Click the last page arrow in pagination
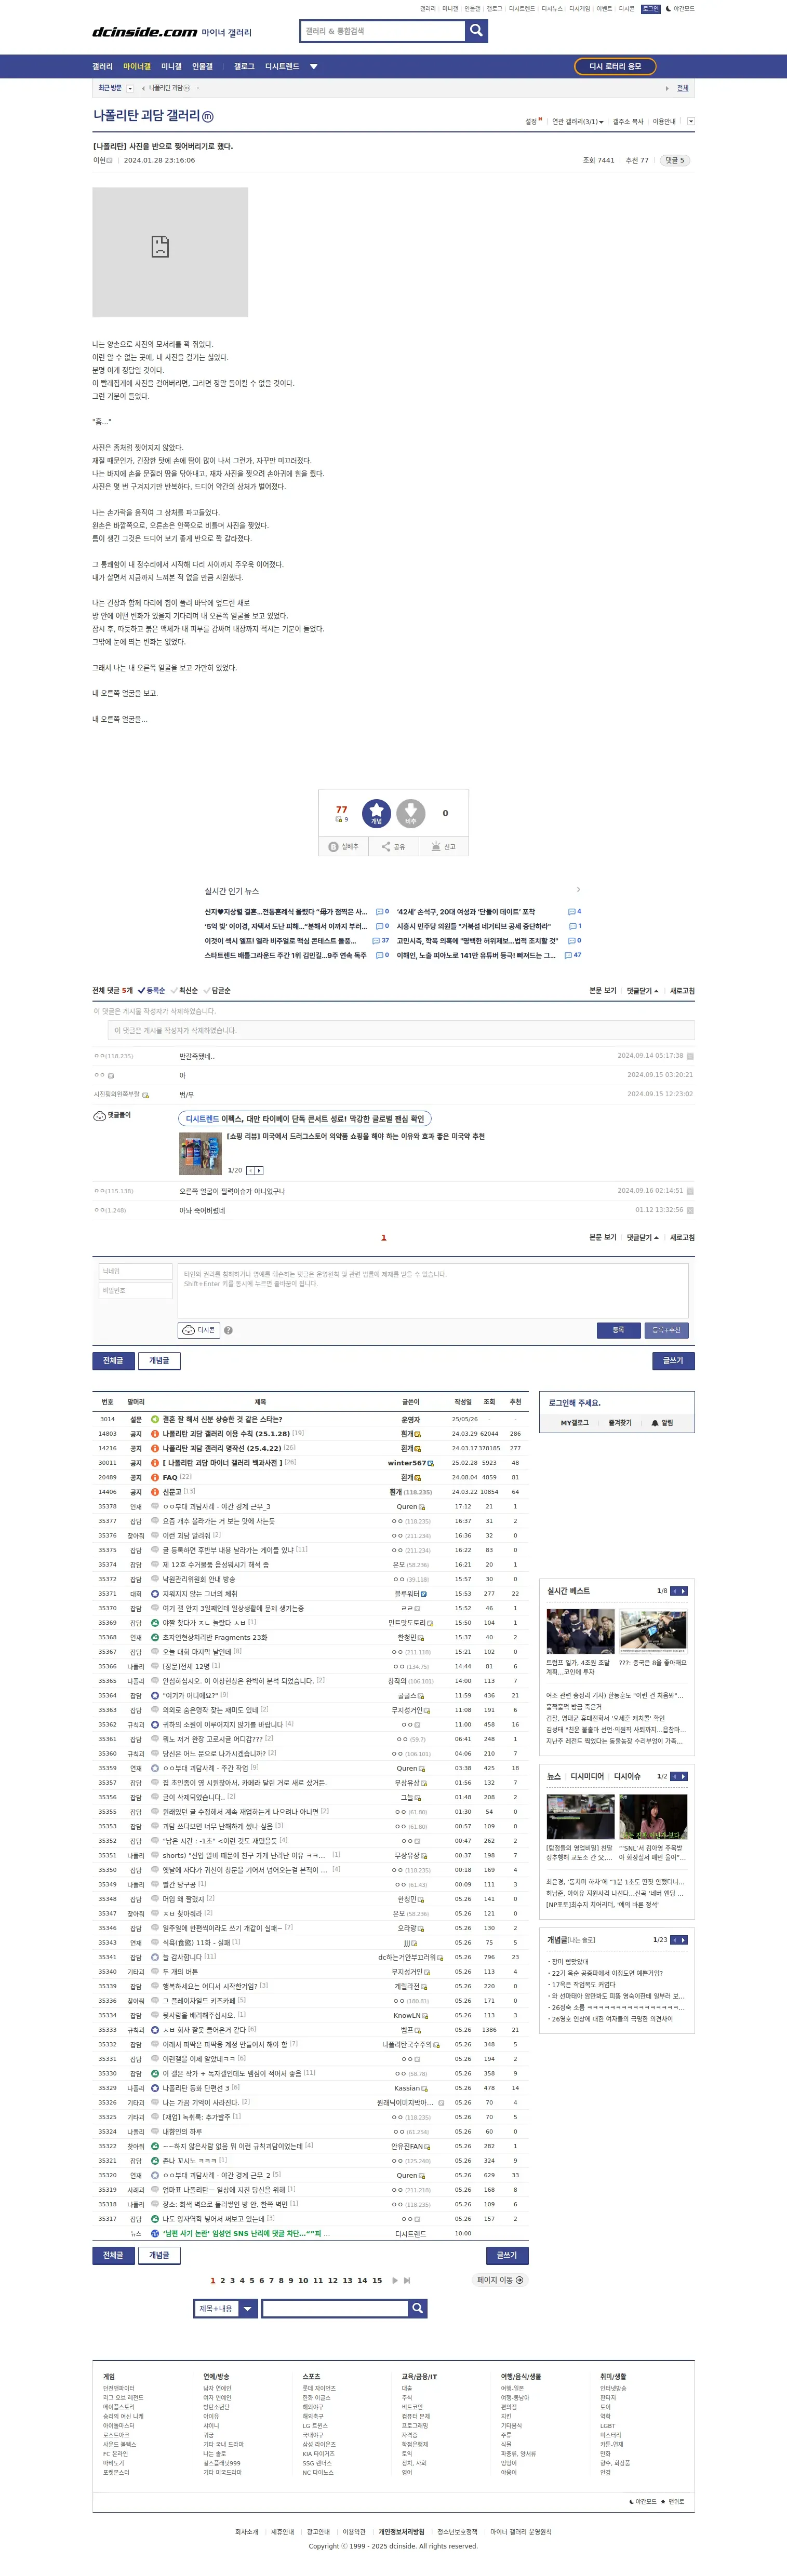Image resolution: width=787 pixels, height=2576 pixels. tap(406, 2281)
